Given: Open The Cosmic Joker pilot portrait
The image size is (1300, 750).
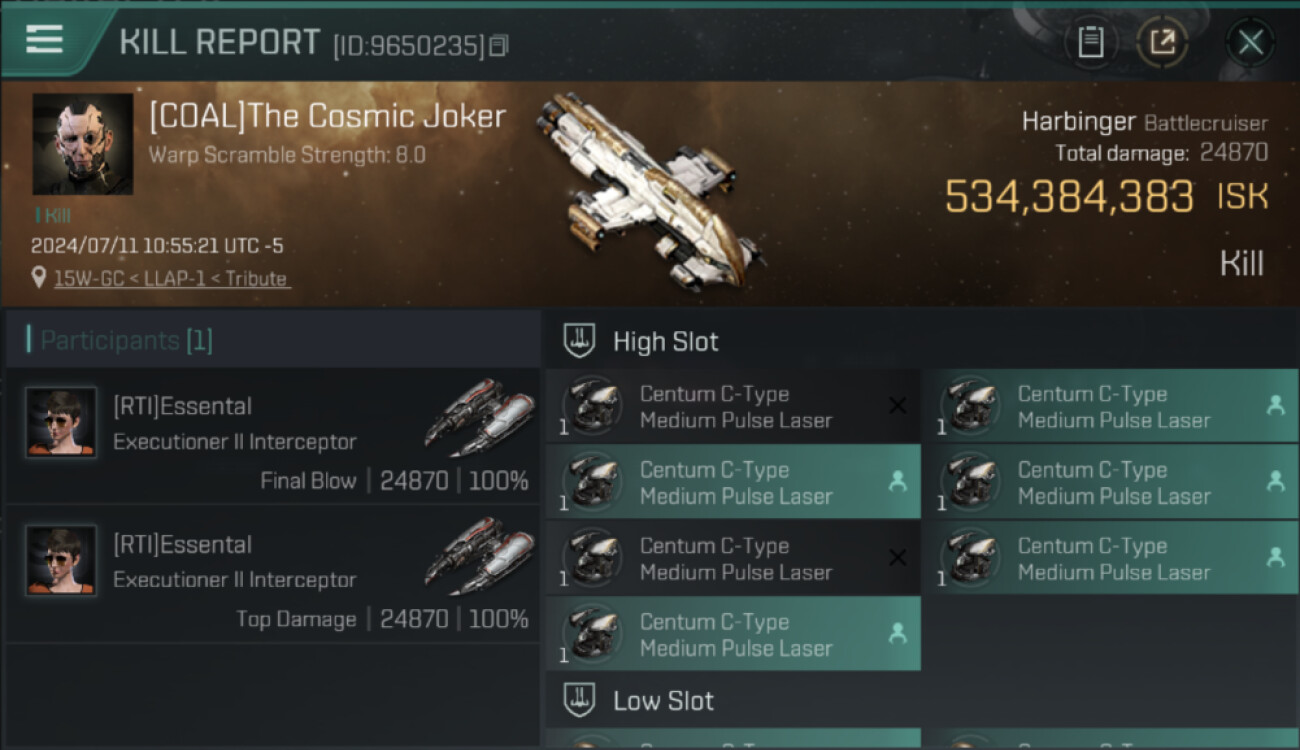Looking at the screenshot, I should 82,144.
